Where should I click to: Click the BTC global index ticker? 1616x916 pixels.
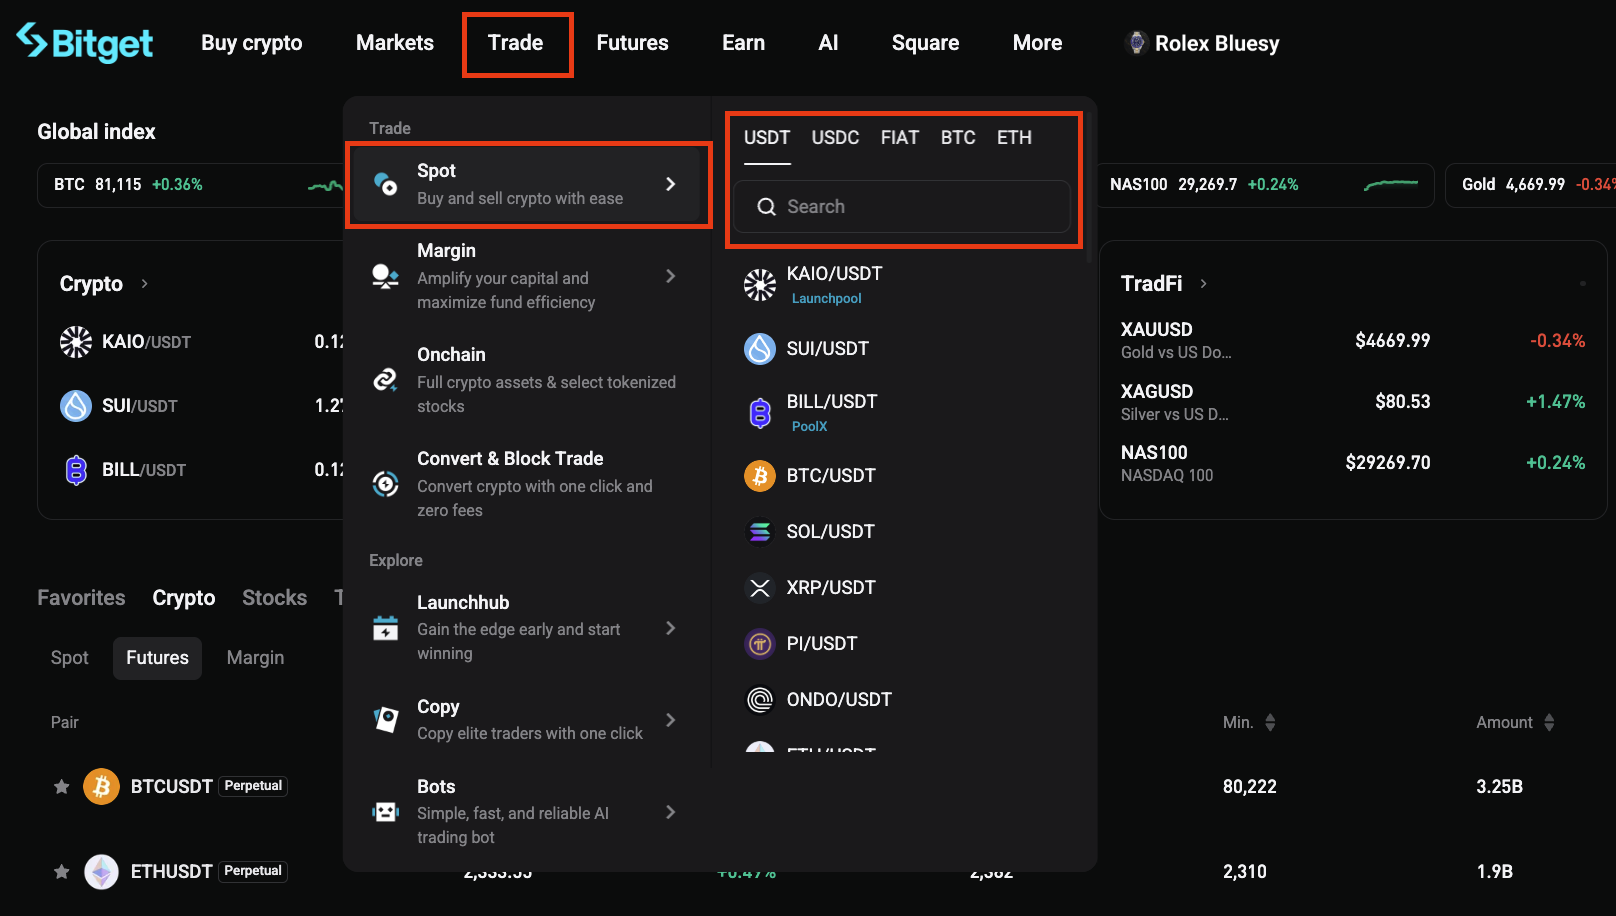190,185
